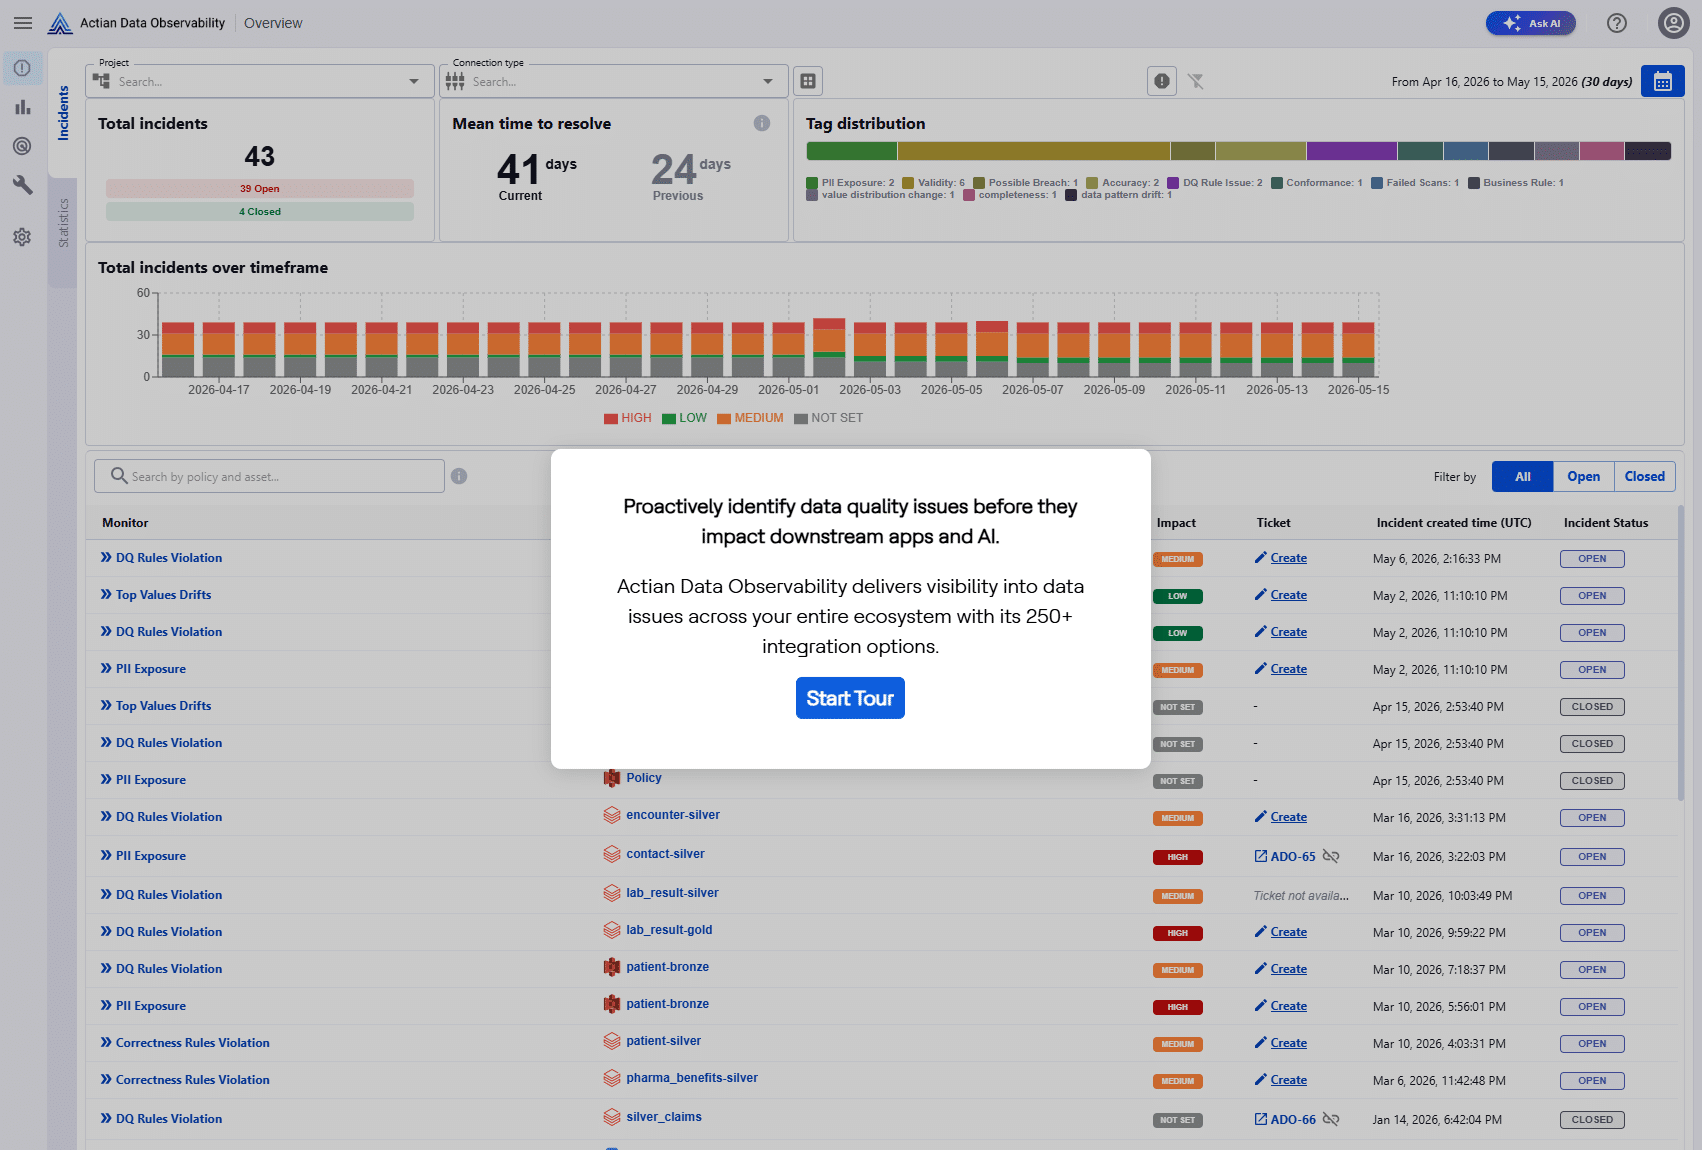The height and width of the screenshot is (1150, 1702).
Task: Click the Impact column header
Action: click(1176, 523)
